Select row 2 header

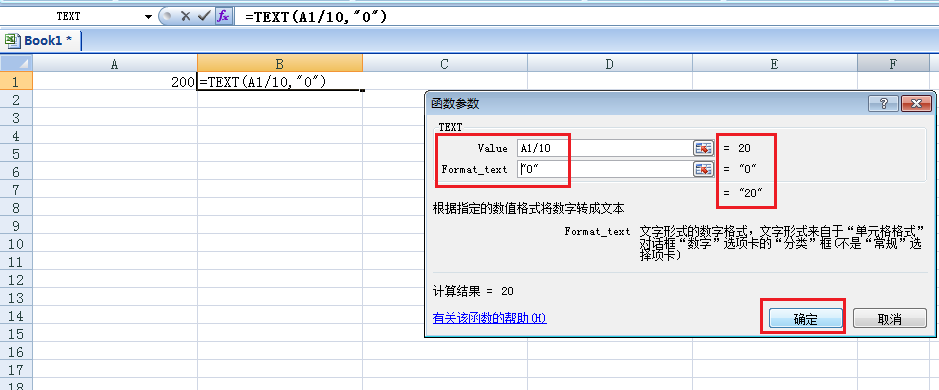pyautogui.click(x=16, y=99)
